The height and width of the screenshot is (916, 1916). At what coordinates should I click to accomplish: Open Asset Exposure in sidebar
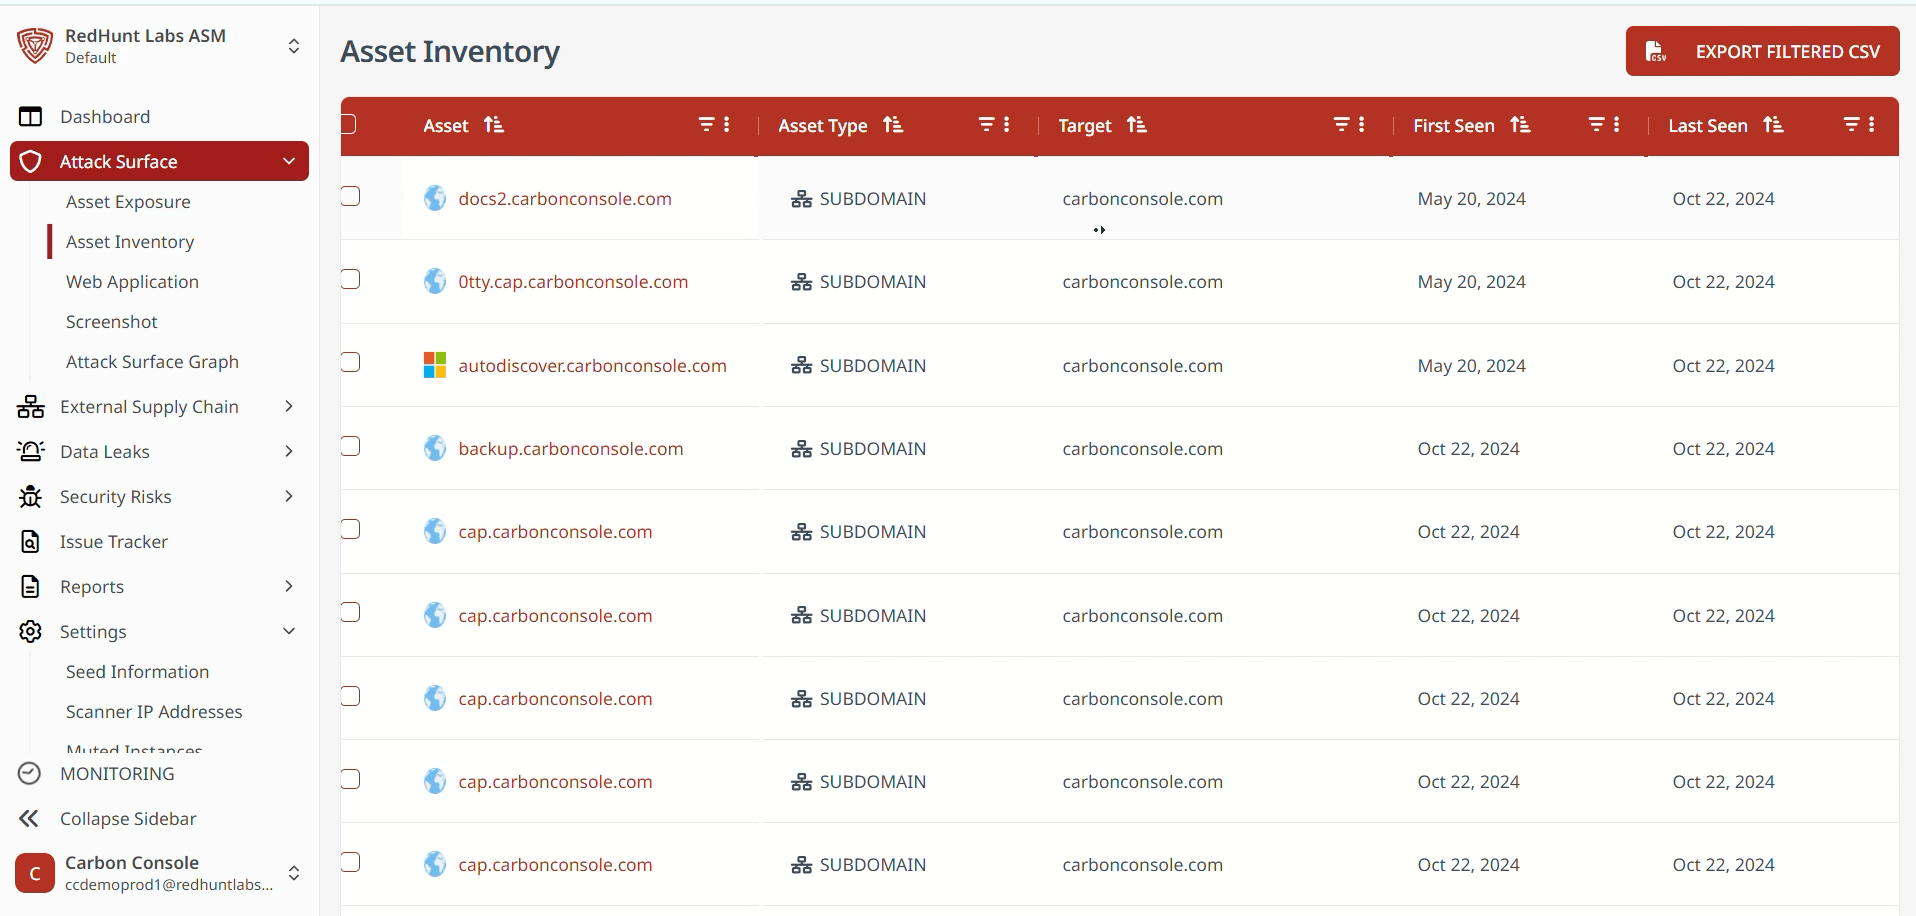click(128, 202)
